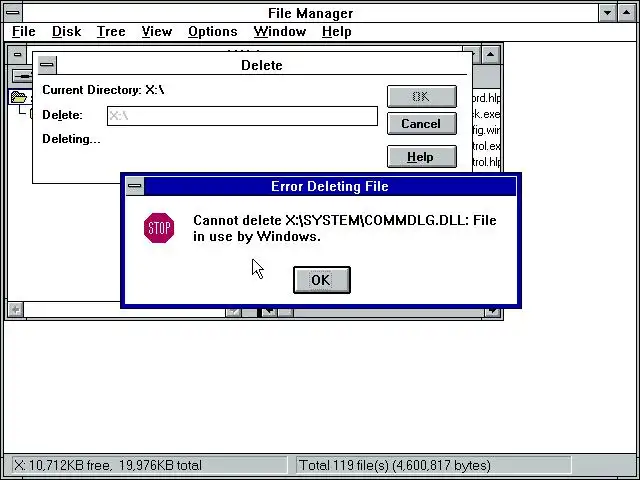Click the STOP sign icon in the error dialog
The width and height of the screenshot is (640, 480).
159,228
